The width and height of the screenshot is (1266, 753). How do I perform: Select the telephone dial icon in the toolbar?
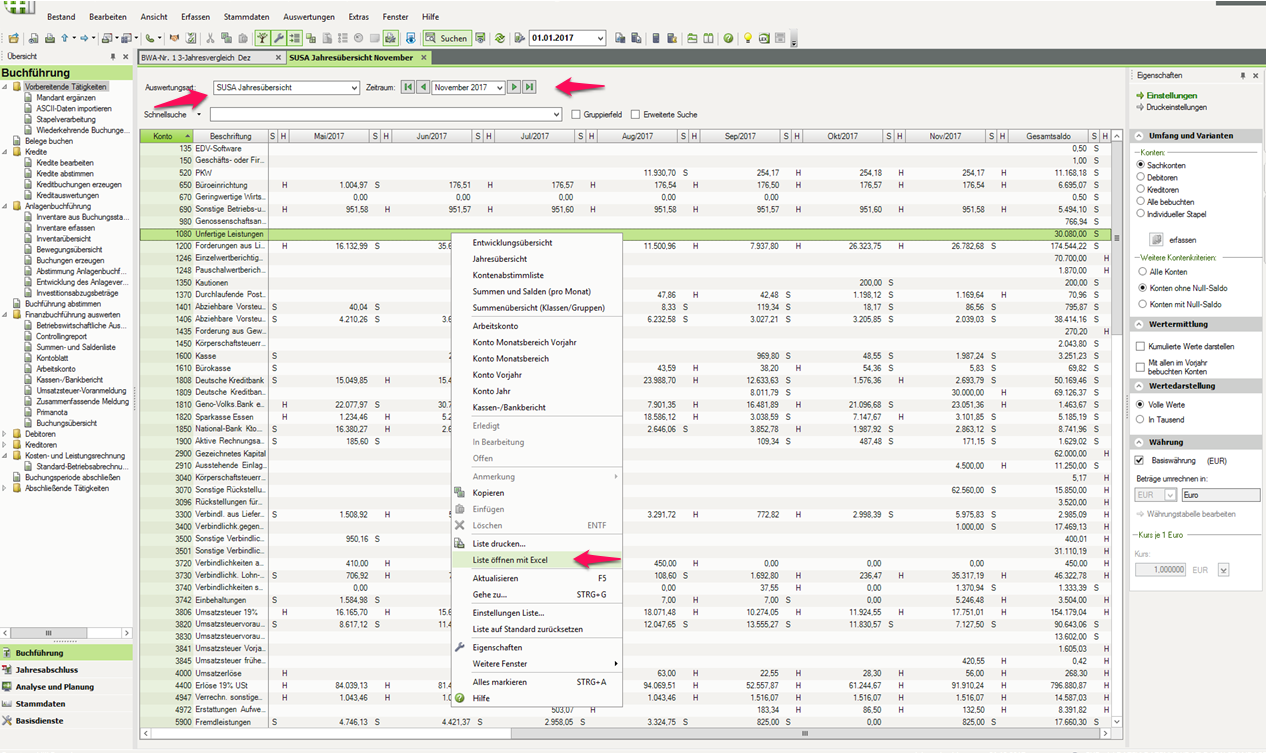[151, 38]
